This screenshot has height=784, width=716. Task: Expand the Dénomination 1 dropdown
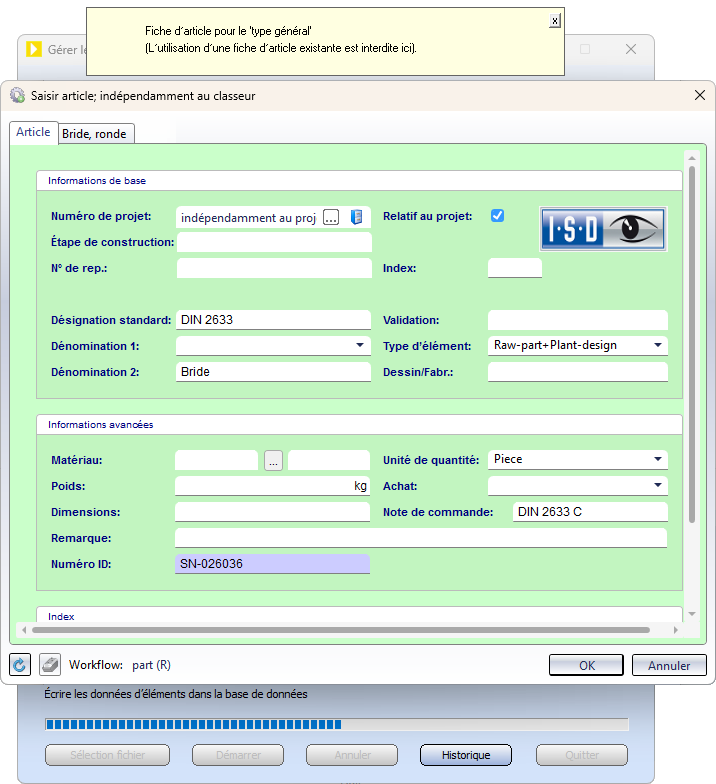click(360, 345)
